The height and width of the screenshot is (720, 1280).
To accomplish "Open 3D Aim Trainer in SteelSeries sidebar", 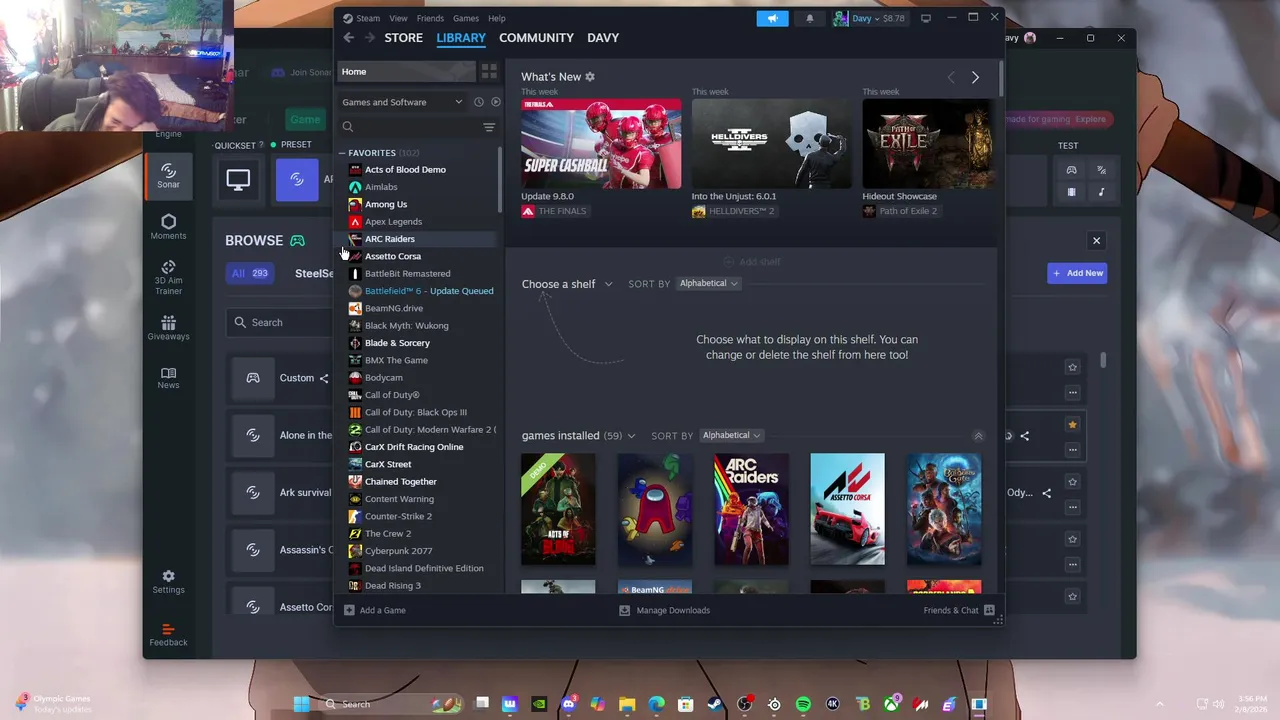I will (168, 277).
